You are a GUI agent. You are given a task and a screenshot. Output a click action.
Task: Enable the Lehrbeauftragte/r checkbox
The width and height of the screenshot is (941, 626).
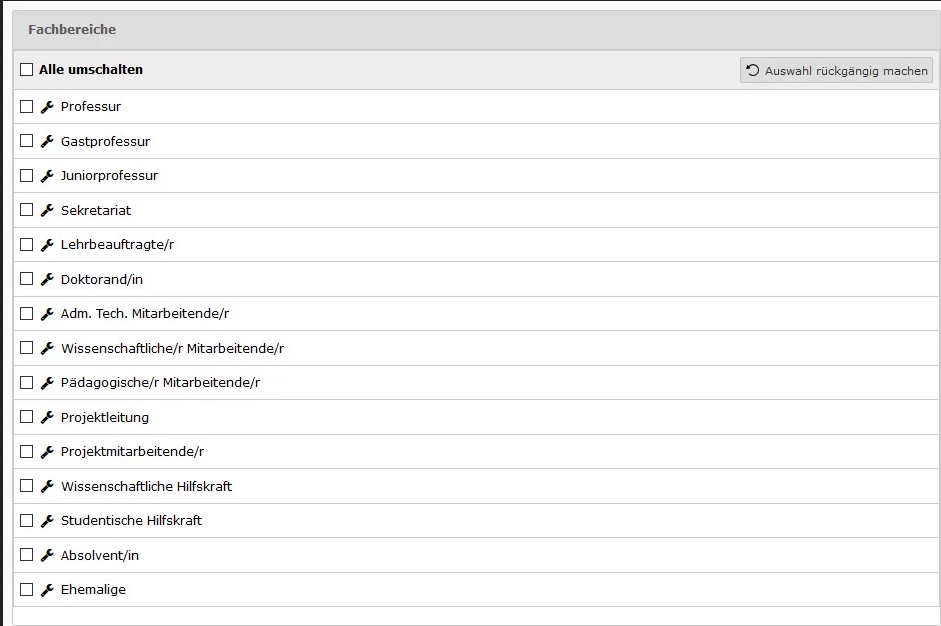pos(27,244)
